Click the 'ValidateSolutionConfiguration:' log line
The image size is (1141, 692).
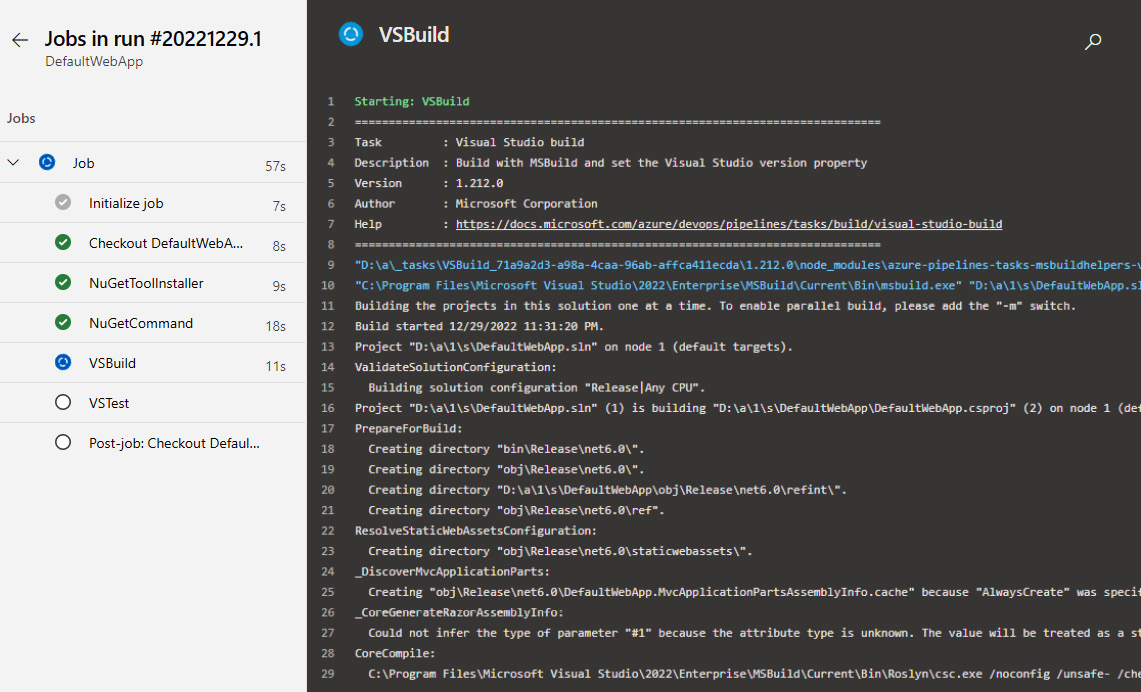[x=456, y=367]
